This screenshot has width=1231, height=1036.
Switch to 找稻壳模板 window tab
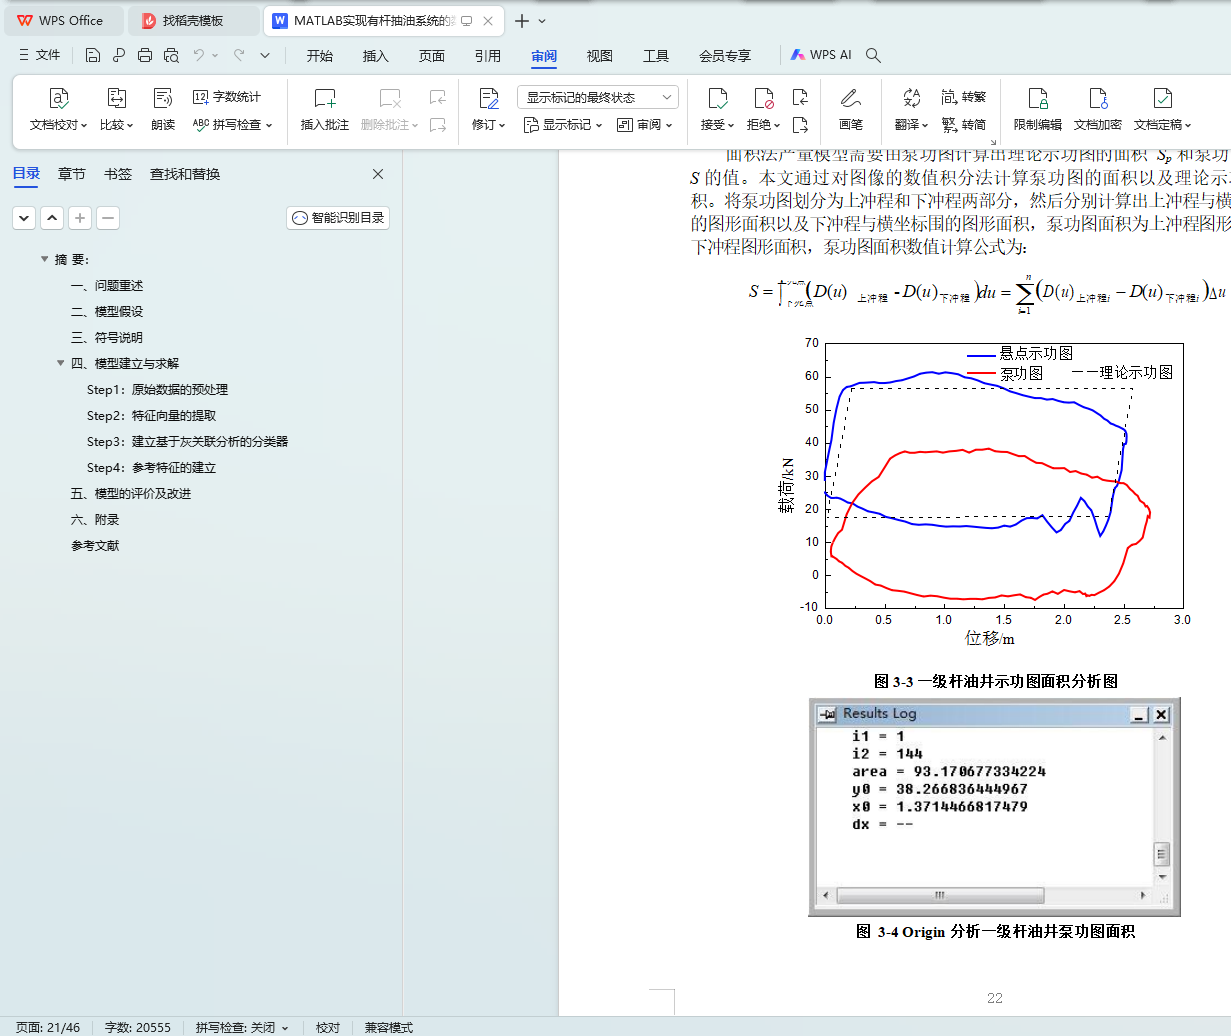194,20
